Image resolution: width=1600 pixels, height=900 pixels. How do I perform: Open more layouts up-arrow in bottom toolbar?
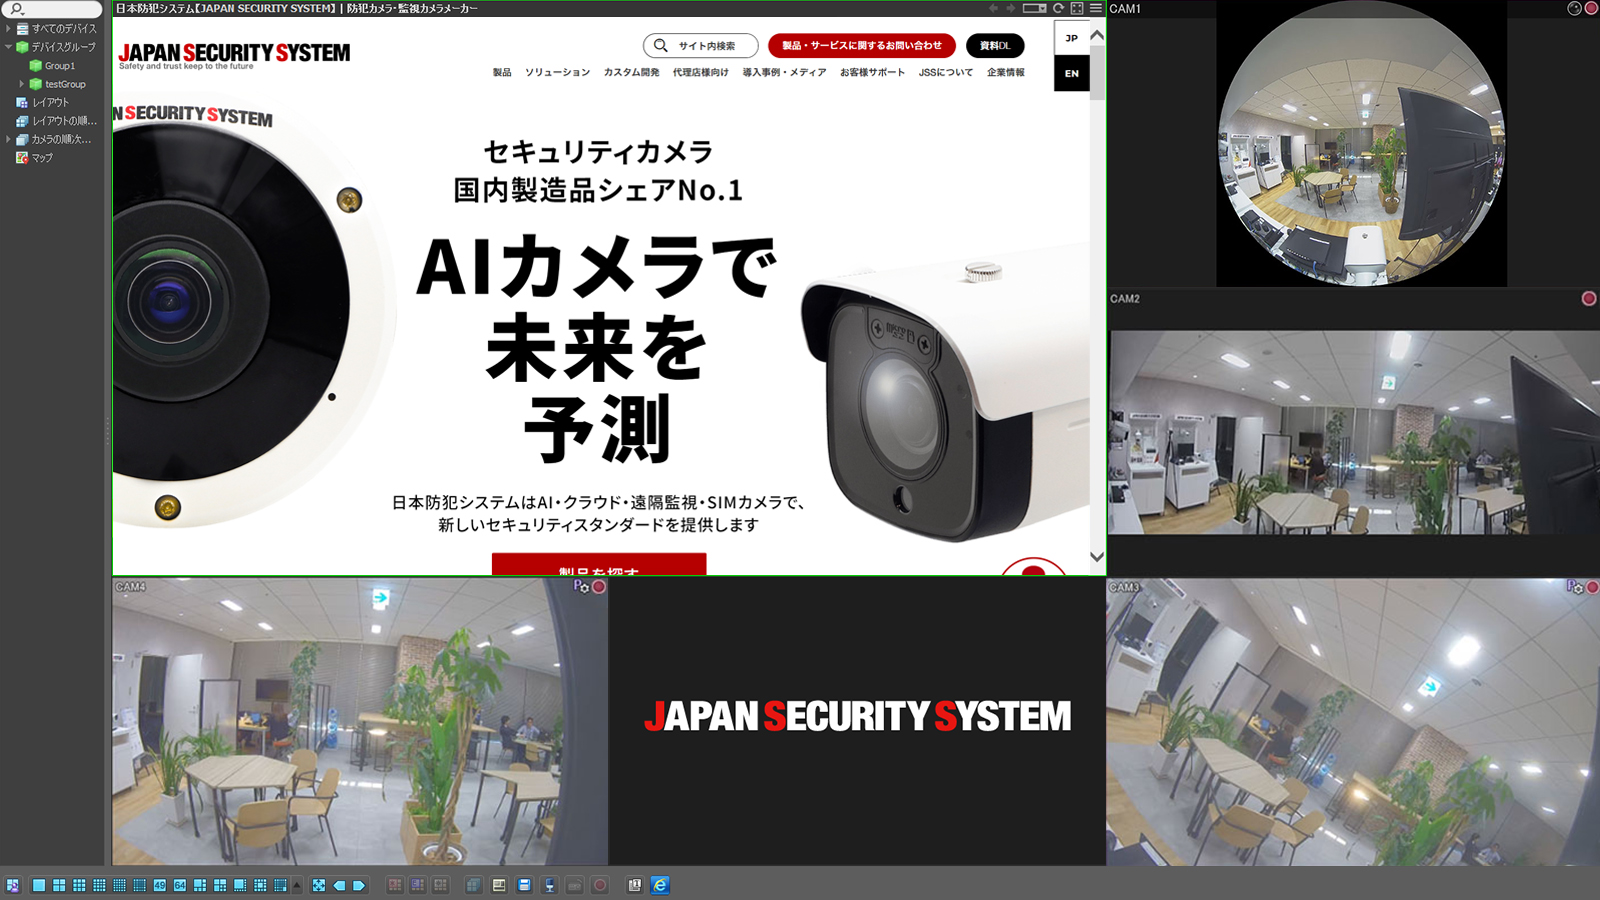(x=297, y=885)
